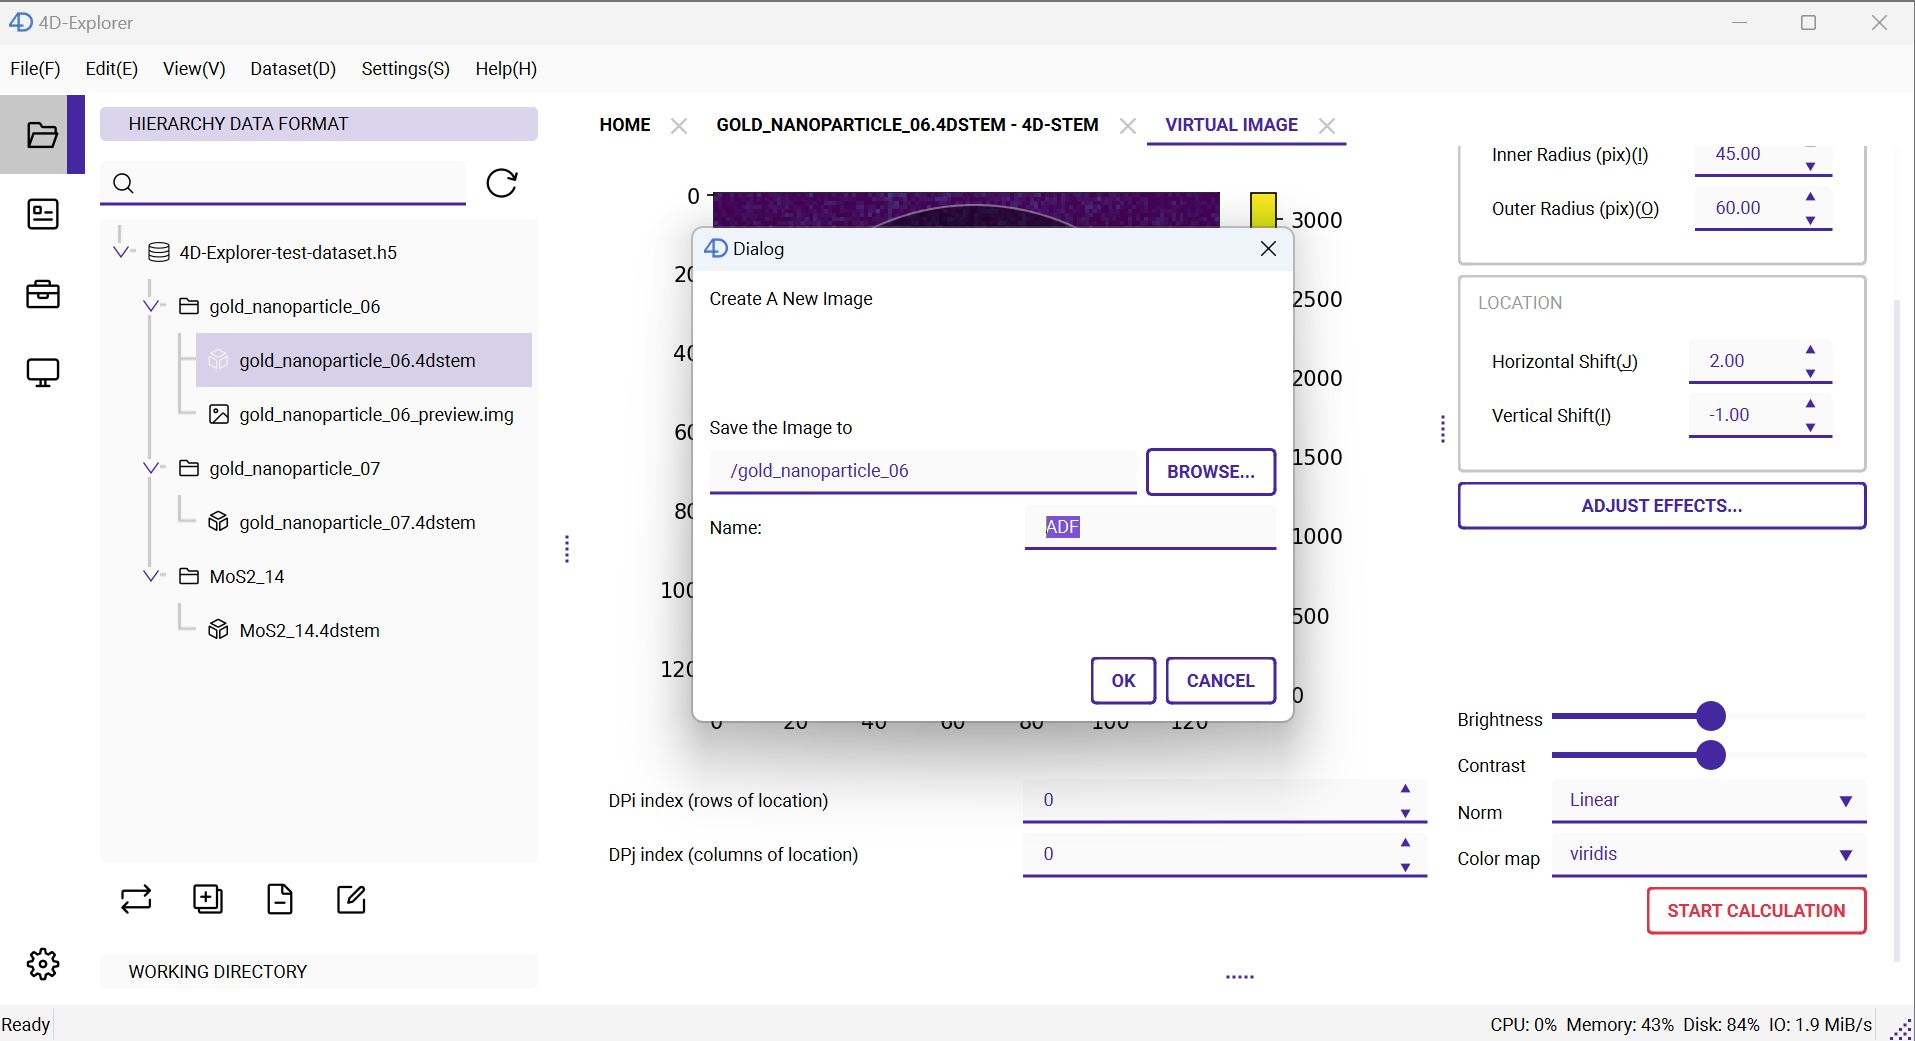Click the yellow colorbar swatch

pos(1263,209)
